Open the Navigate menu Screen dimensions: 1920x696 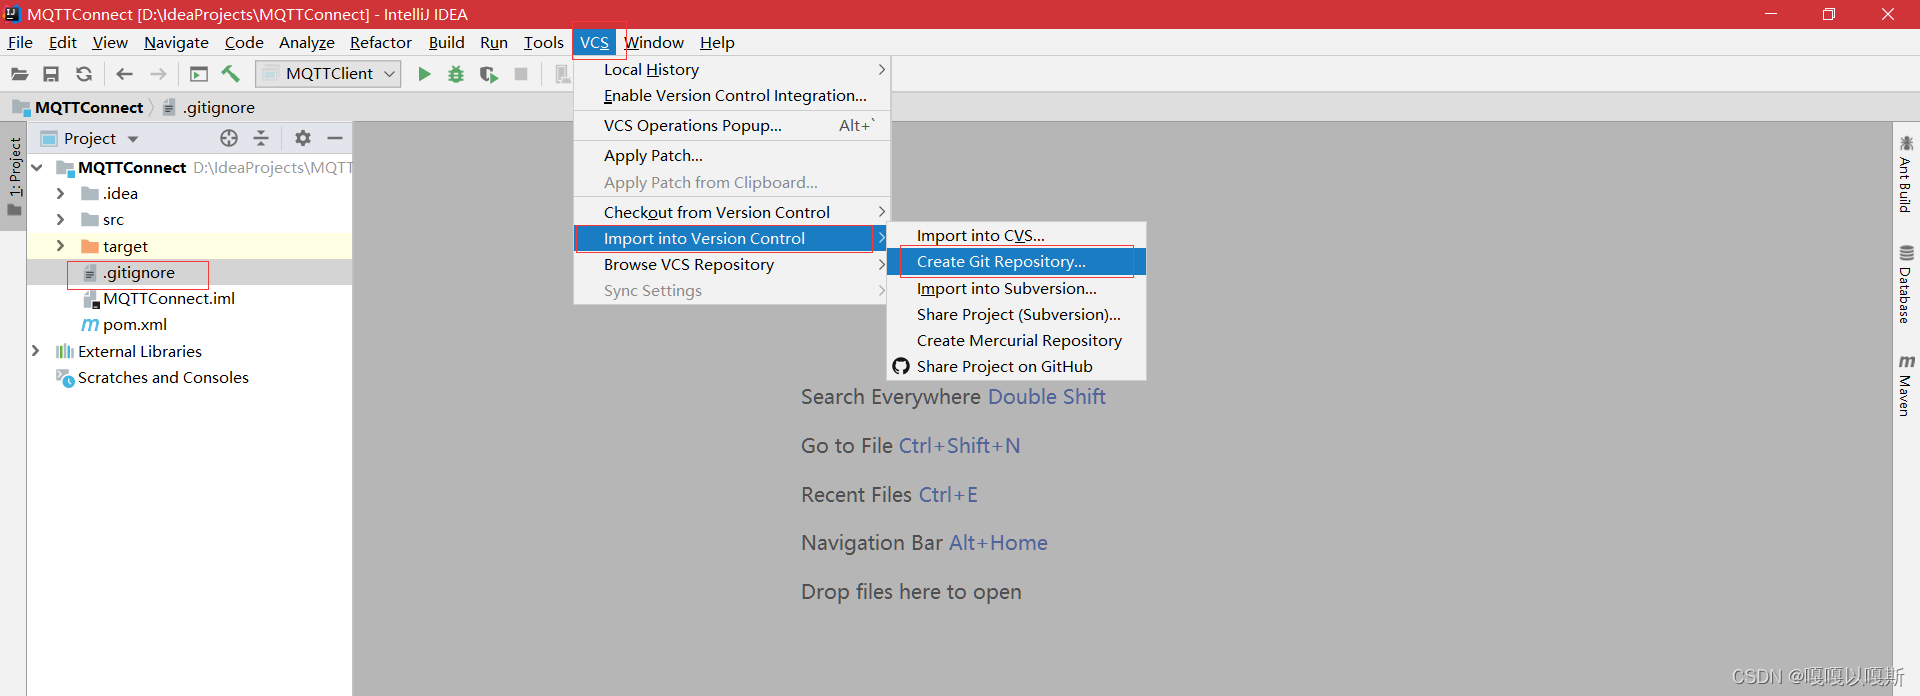pyautogui.click(x=176, y=42)
